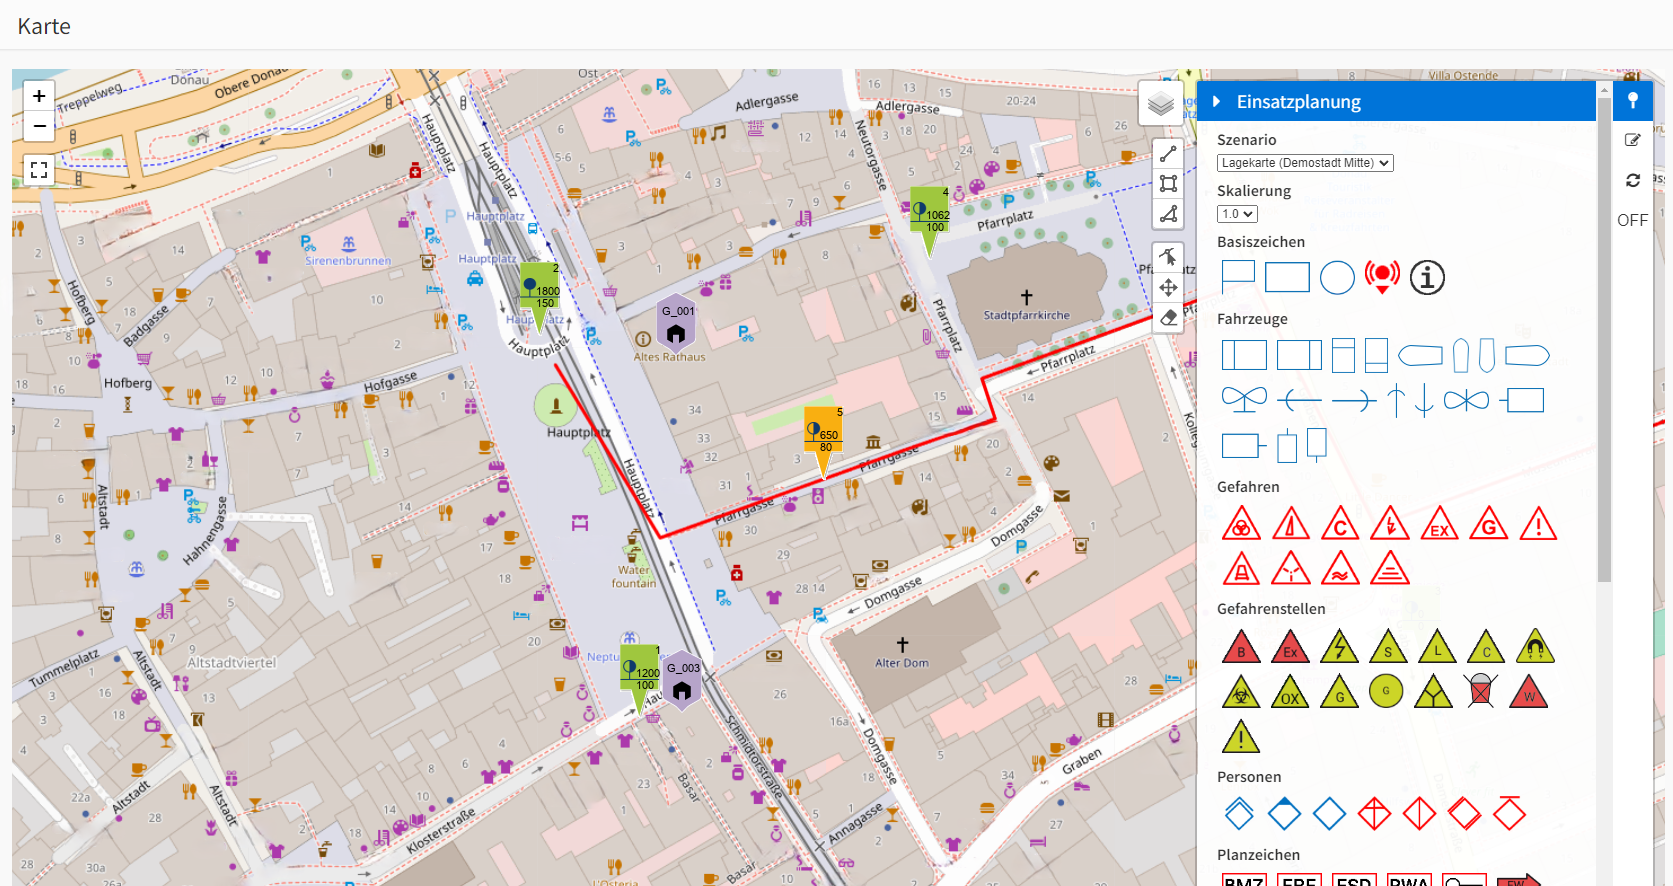Choose the up arrow vehicle symbol

click(1396, 400)
